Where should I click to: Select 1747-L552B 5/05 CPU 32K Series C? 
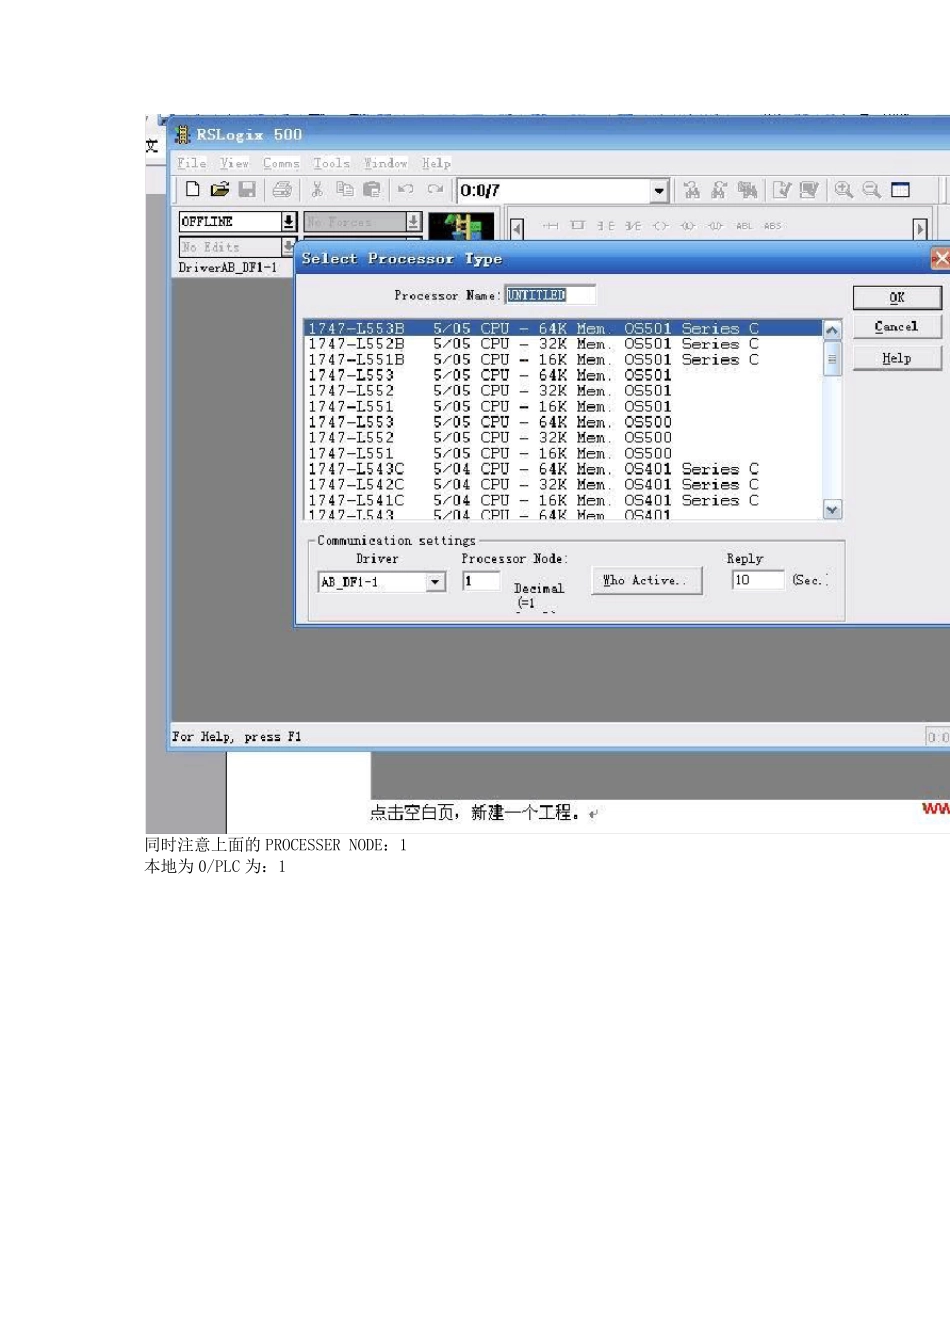[562, 344]
